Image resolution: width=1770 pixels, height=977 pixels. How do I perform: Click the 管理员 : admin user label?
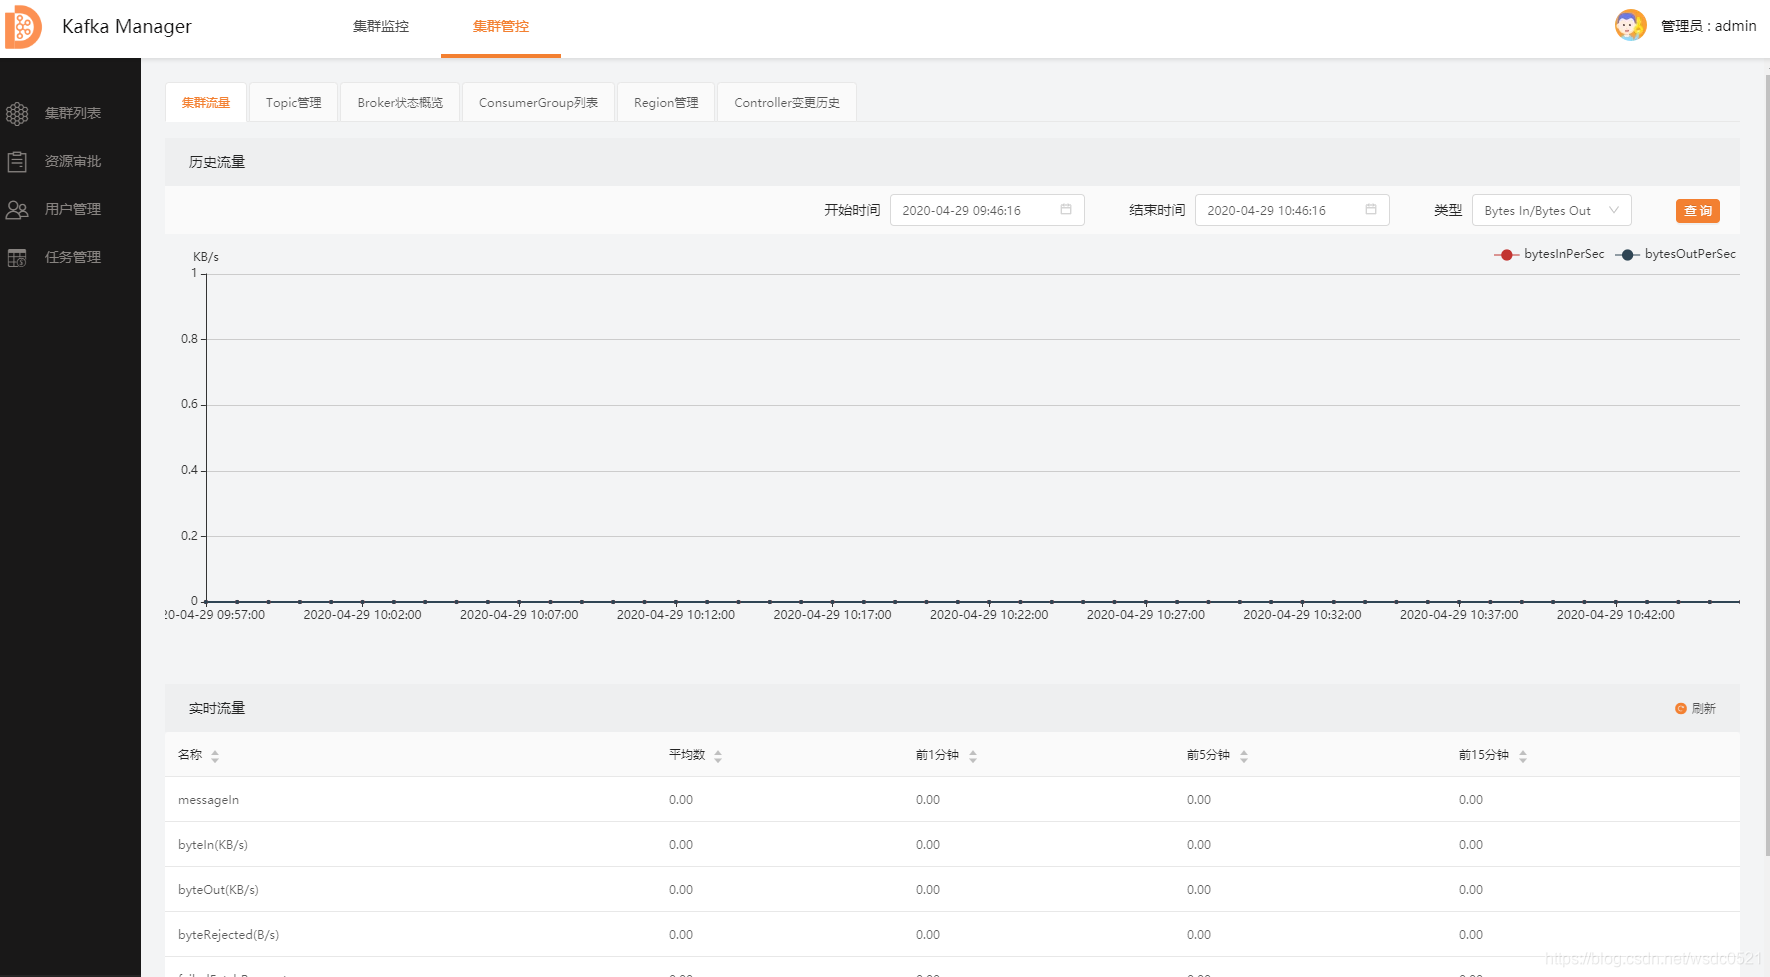[1709, 26]
